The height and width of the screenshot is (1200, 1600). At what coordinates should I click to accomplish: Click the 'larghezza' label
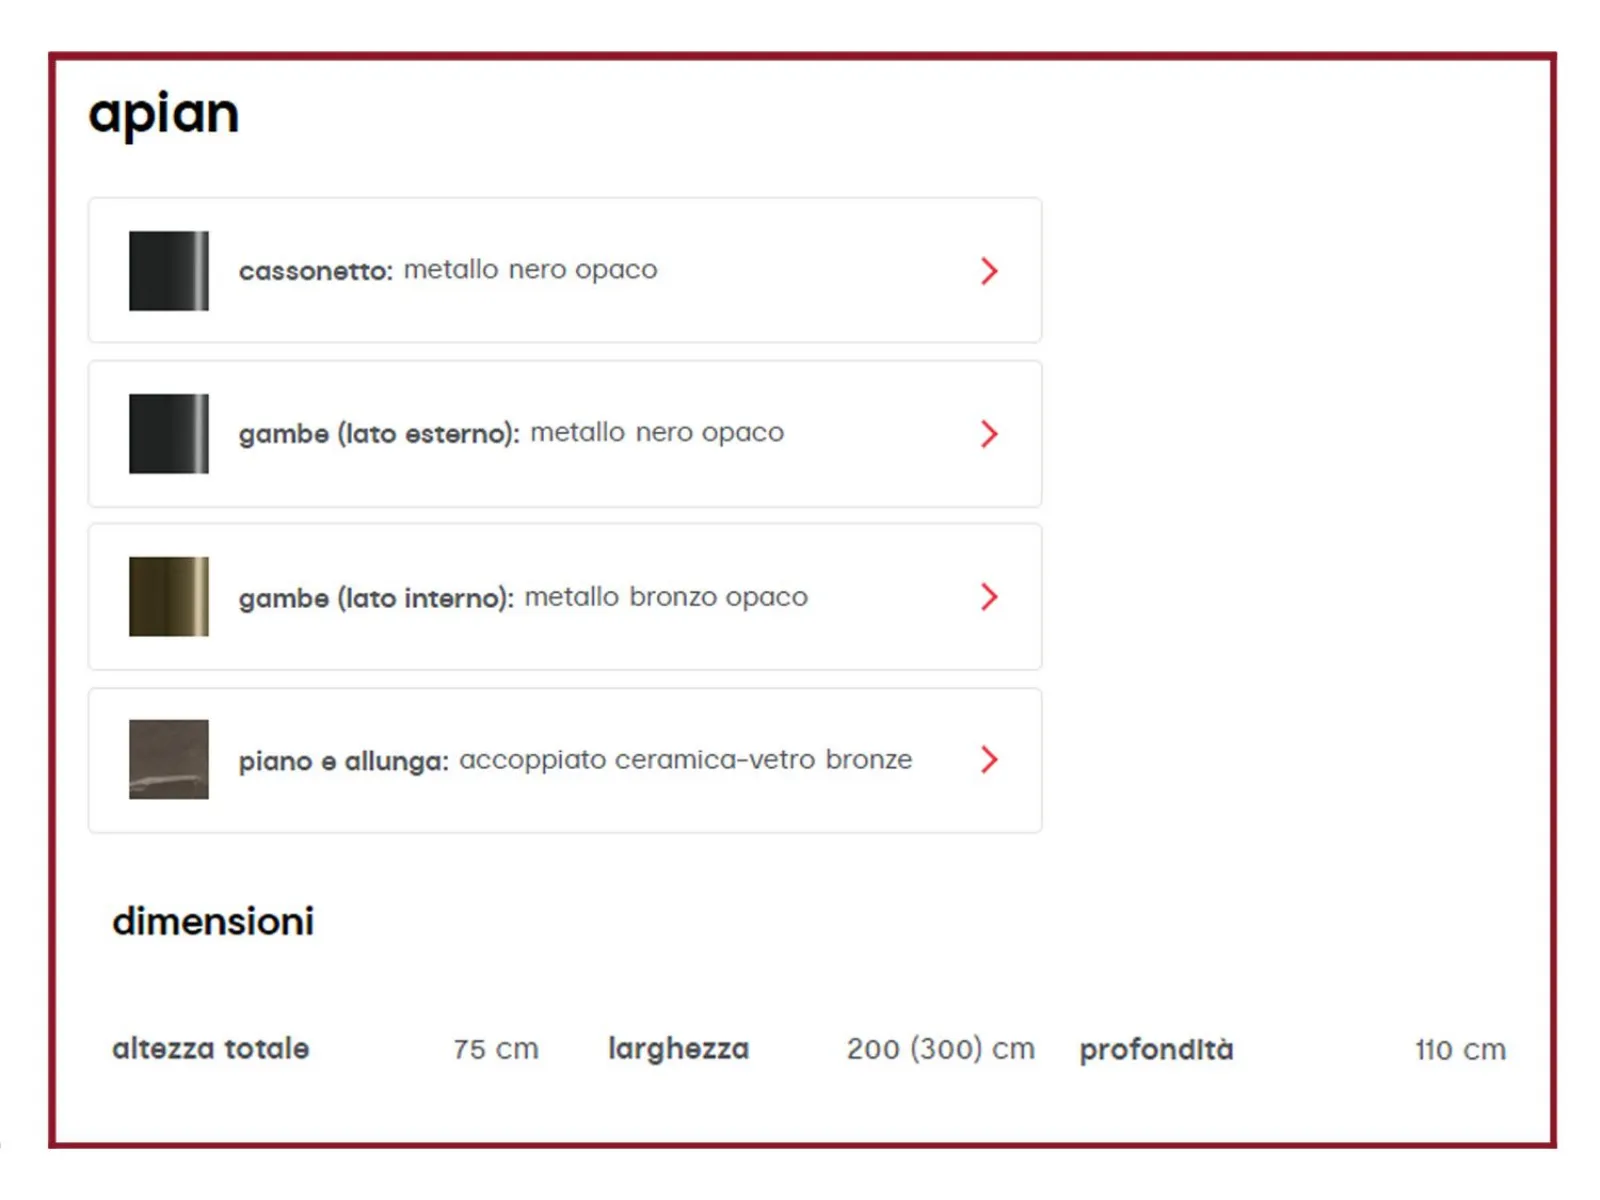(679, 1049)
